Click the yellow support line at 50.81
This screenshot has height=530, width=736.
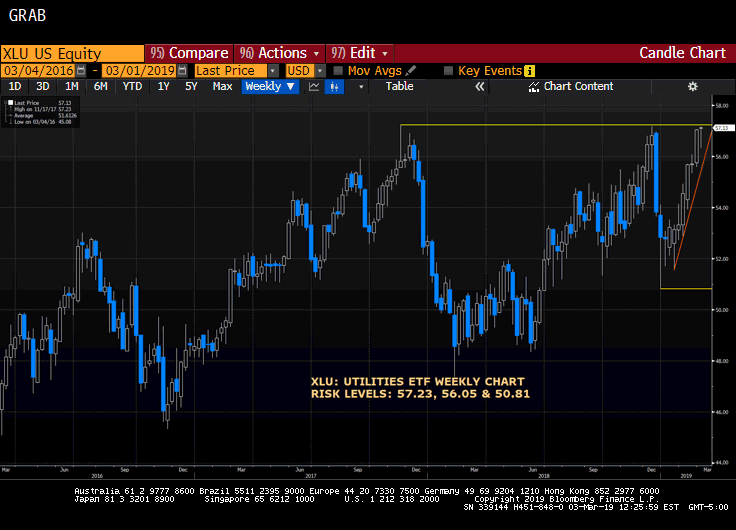pos(686,288)
